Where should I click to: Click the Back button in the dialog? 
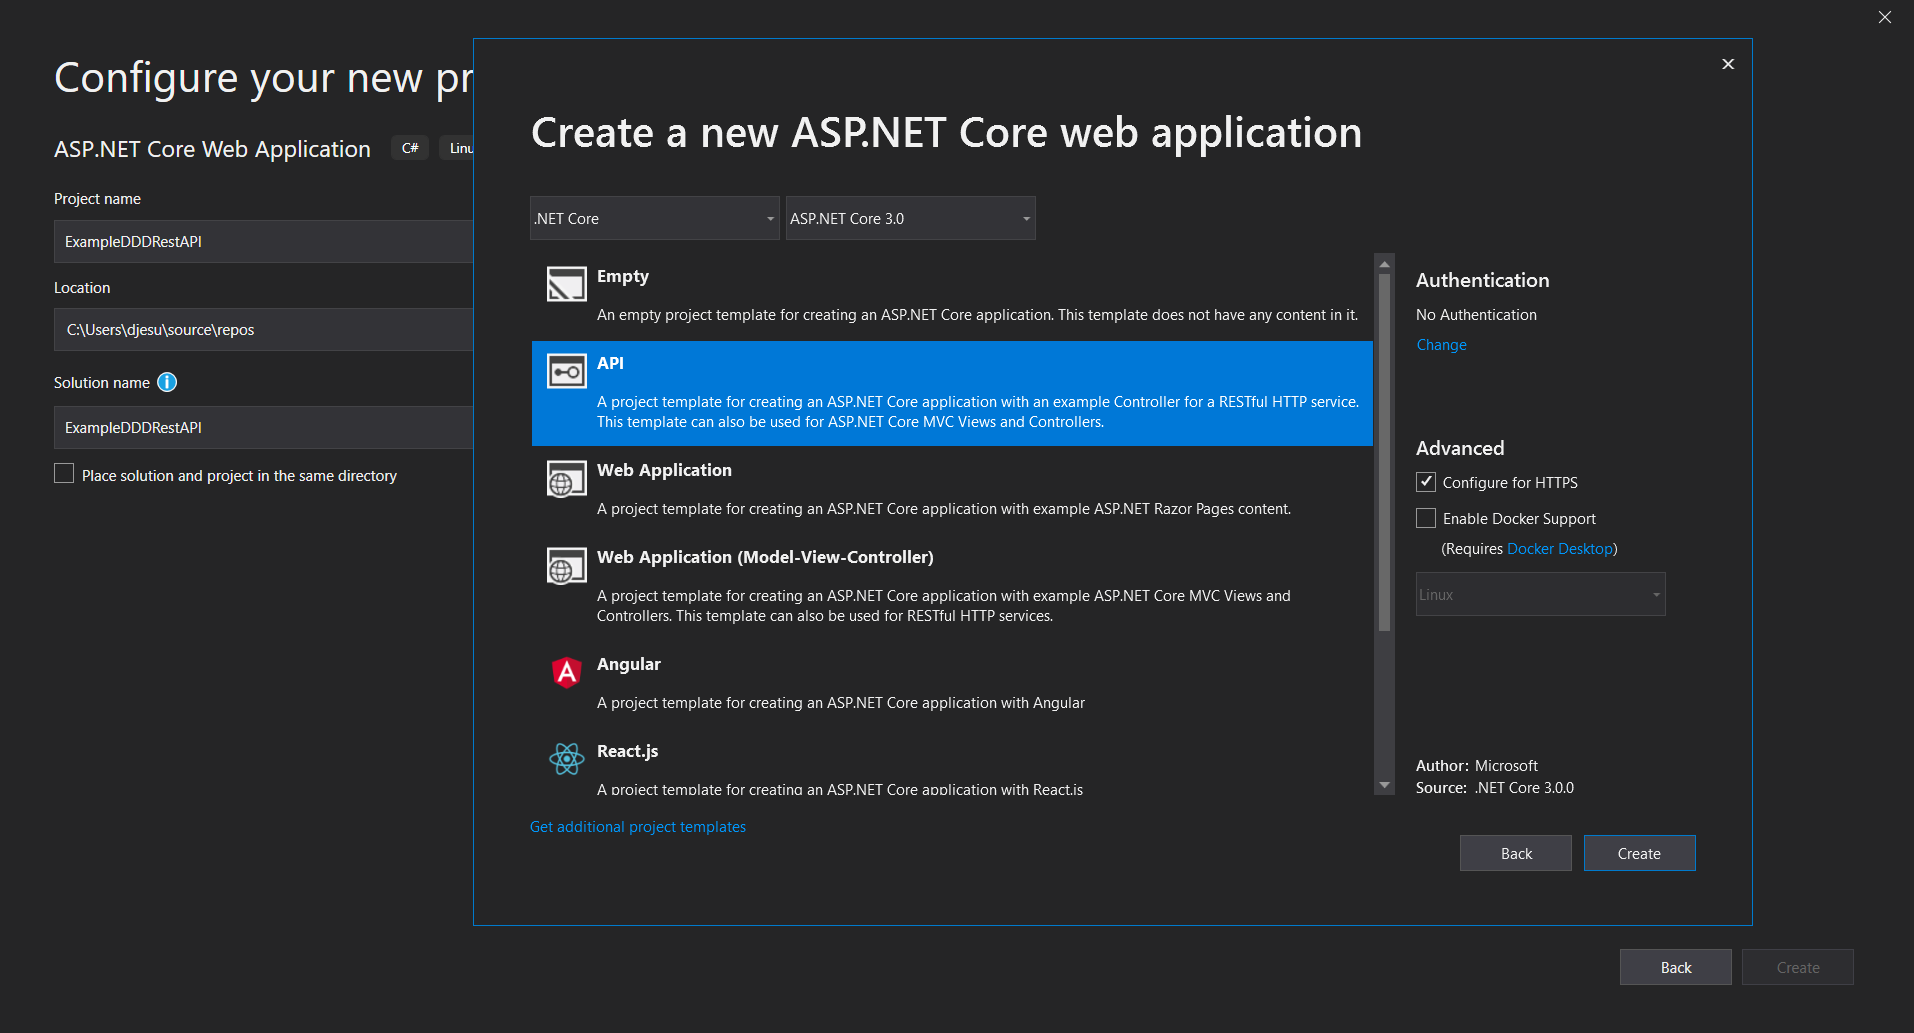1515,853
